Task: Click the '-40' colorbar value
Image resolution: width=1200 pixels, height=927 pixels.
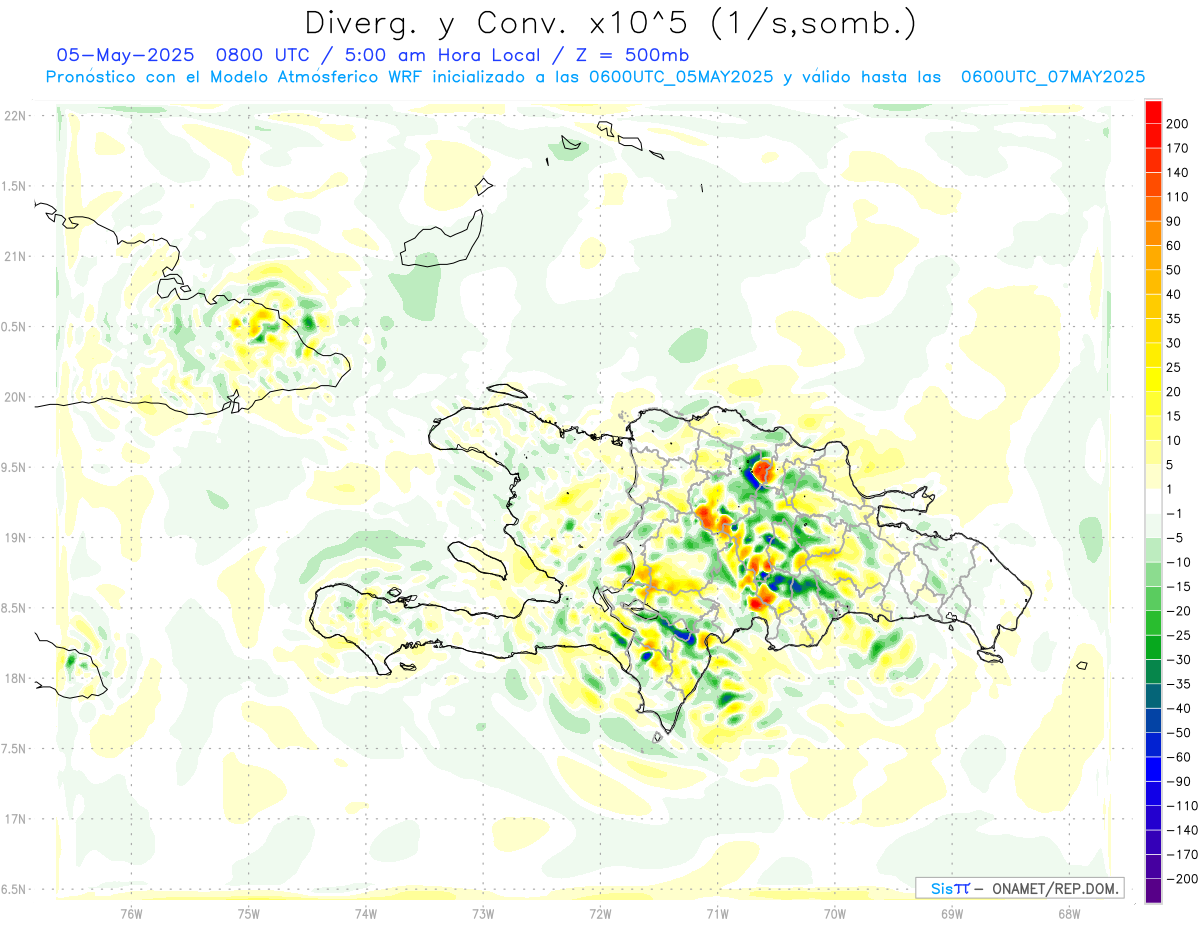Action: click(1177, 708)
